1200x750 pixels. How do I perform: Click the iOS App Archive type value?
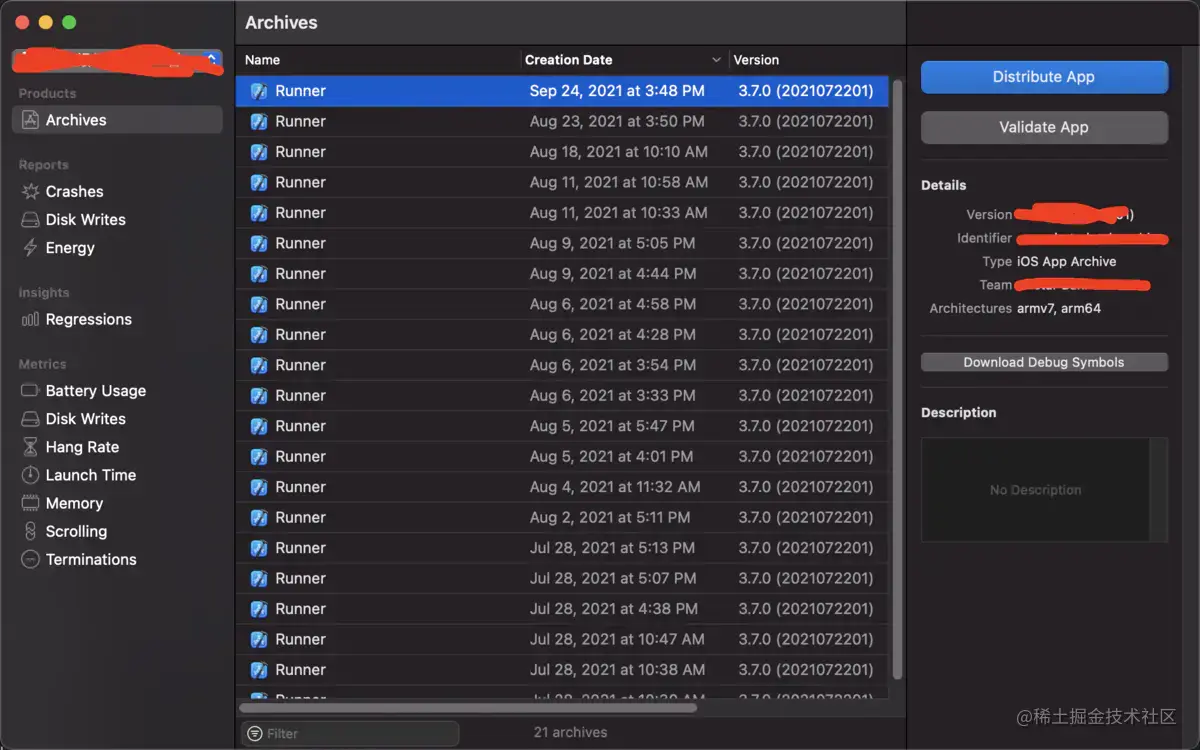(x=1067, y=261)
